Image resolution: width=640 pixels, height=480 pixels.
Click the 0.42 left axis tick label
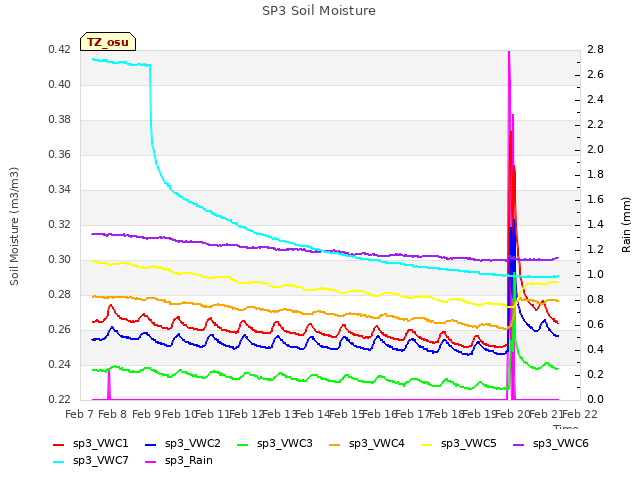point(59,50)
